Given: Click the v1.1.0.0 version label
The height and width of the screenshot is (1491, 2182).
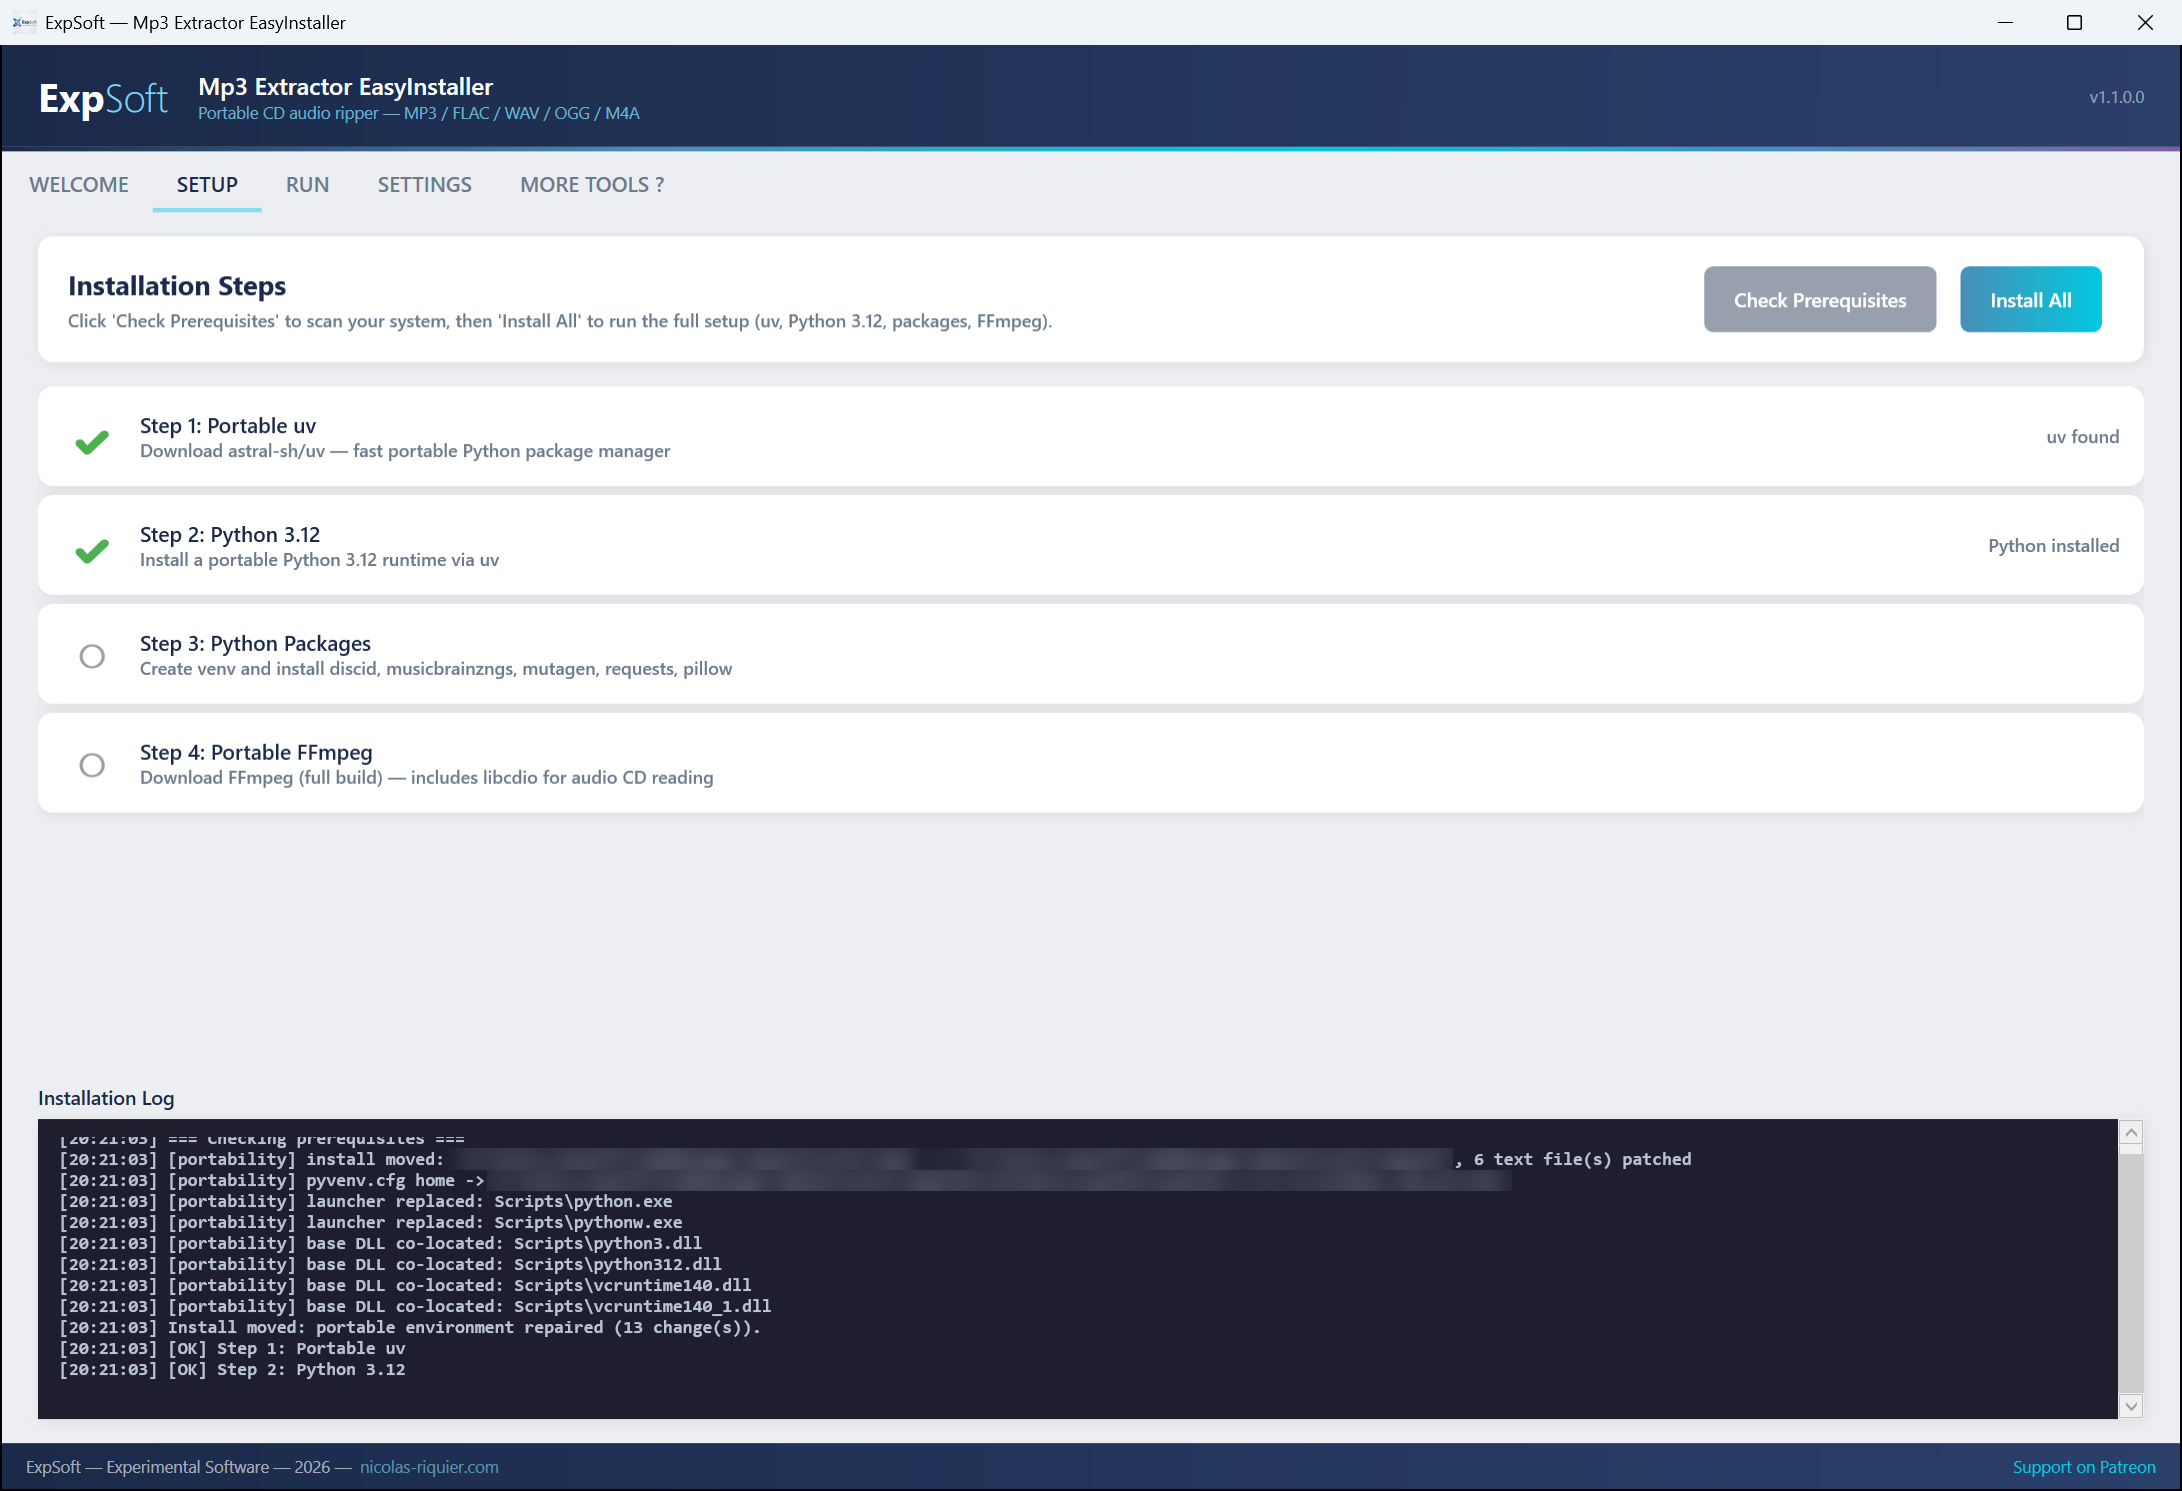Looking at the screenshot, I should pos(2116,97).
